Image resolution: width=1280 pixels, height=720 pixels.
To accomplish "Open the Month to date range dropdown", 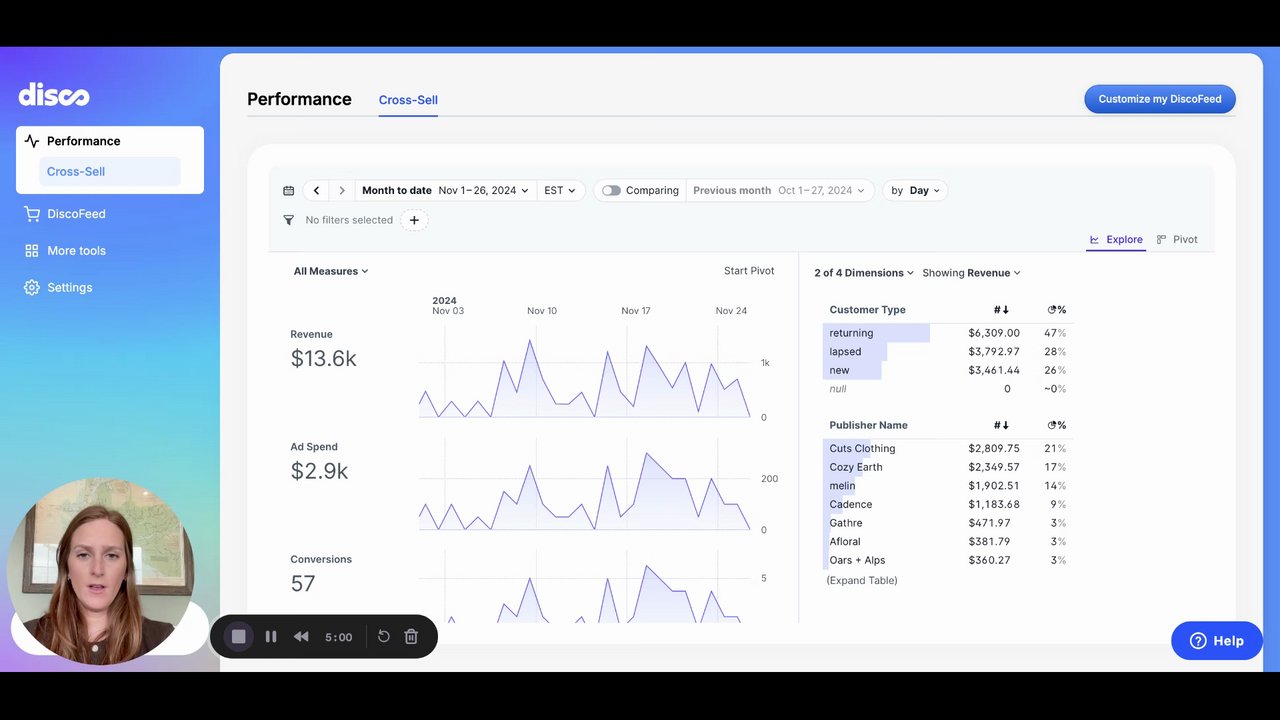I will tap(445, 191).
